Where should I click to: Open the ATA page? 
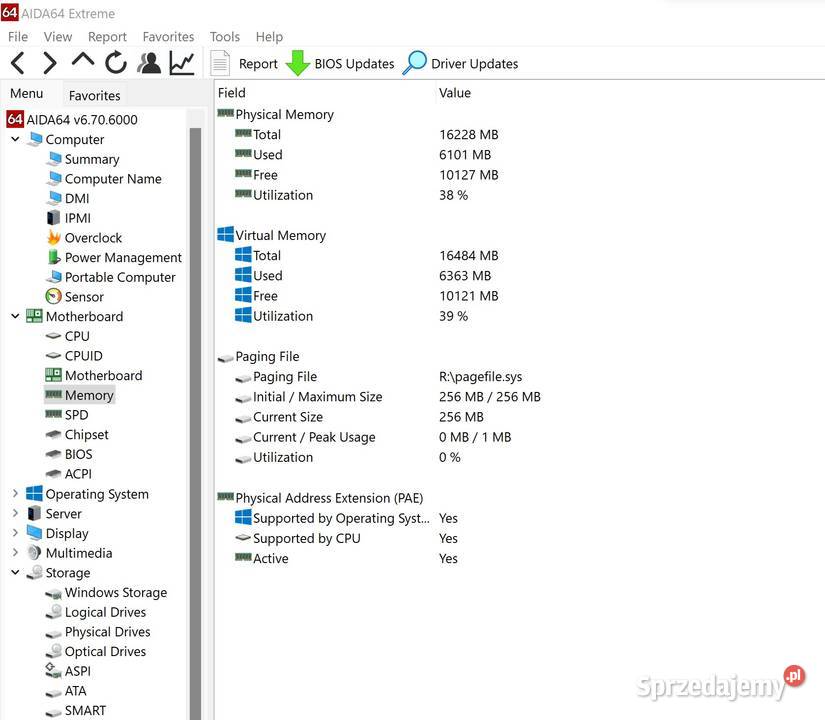[x=75, y=691]
